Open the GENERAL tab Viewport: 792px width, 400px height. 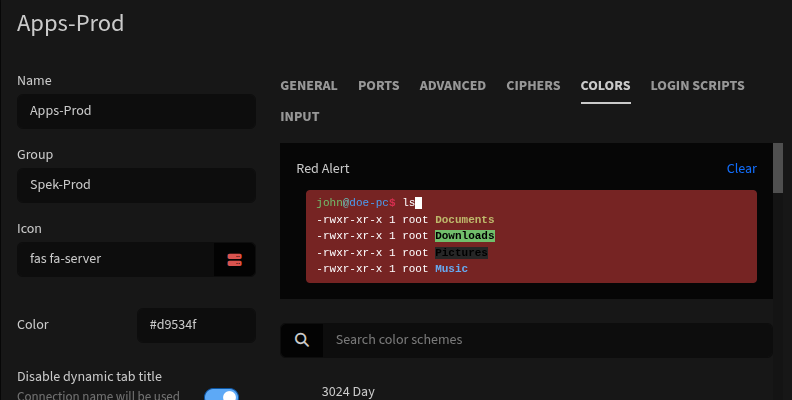(309, 86)
